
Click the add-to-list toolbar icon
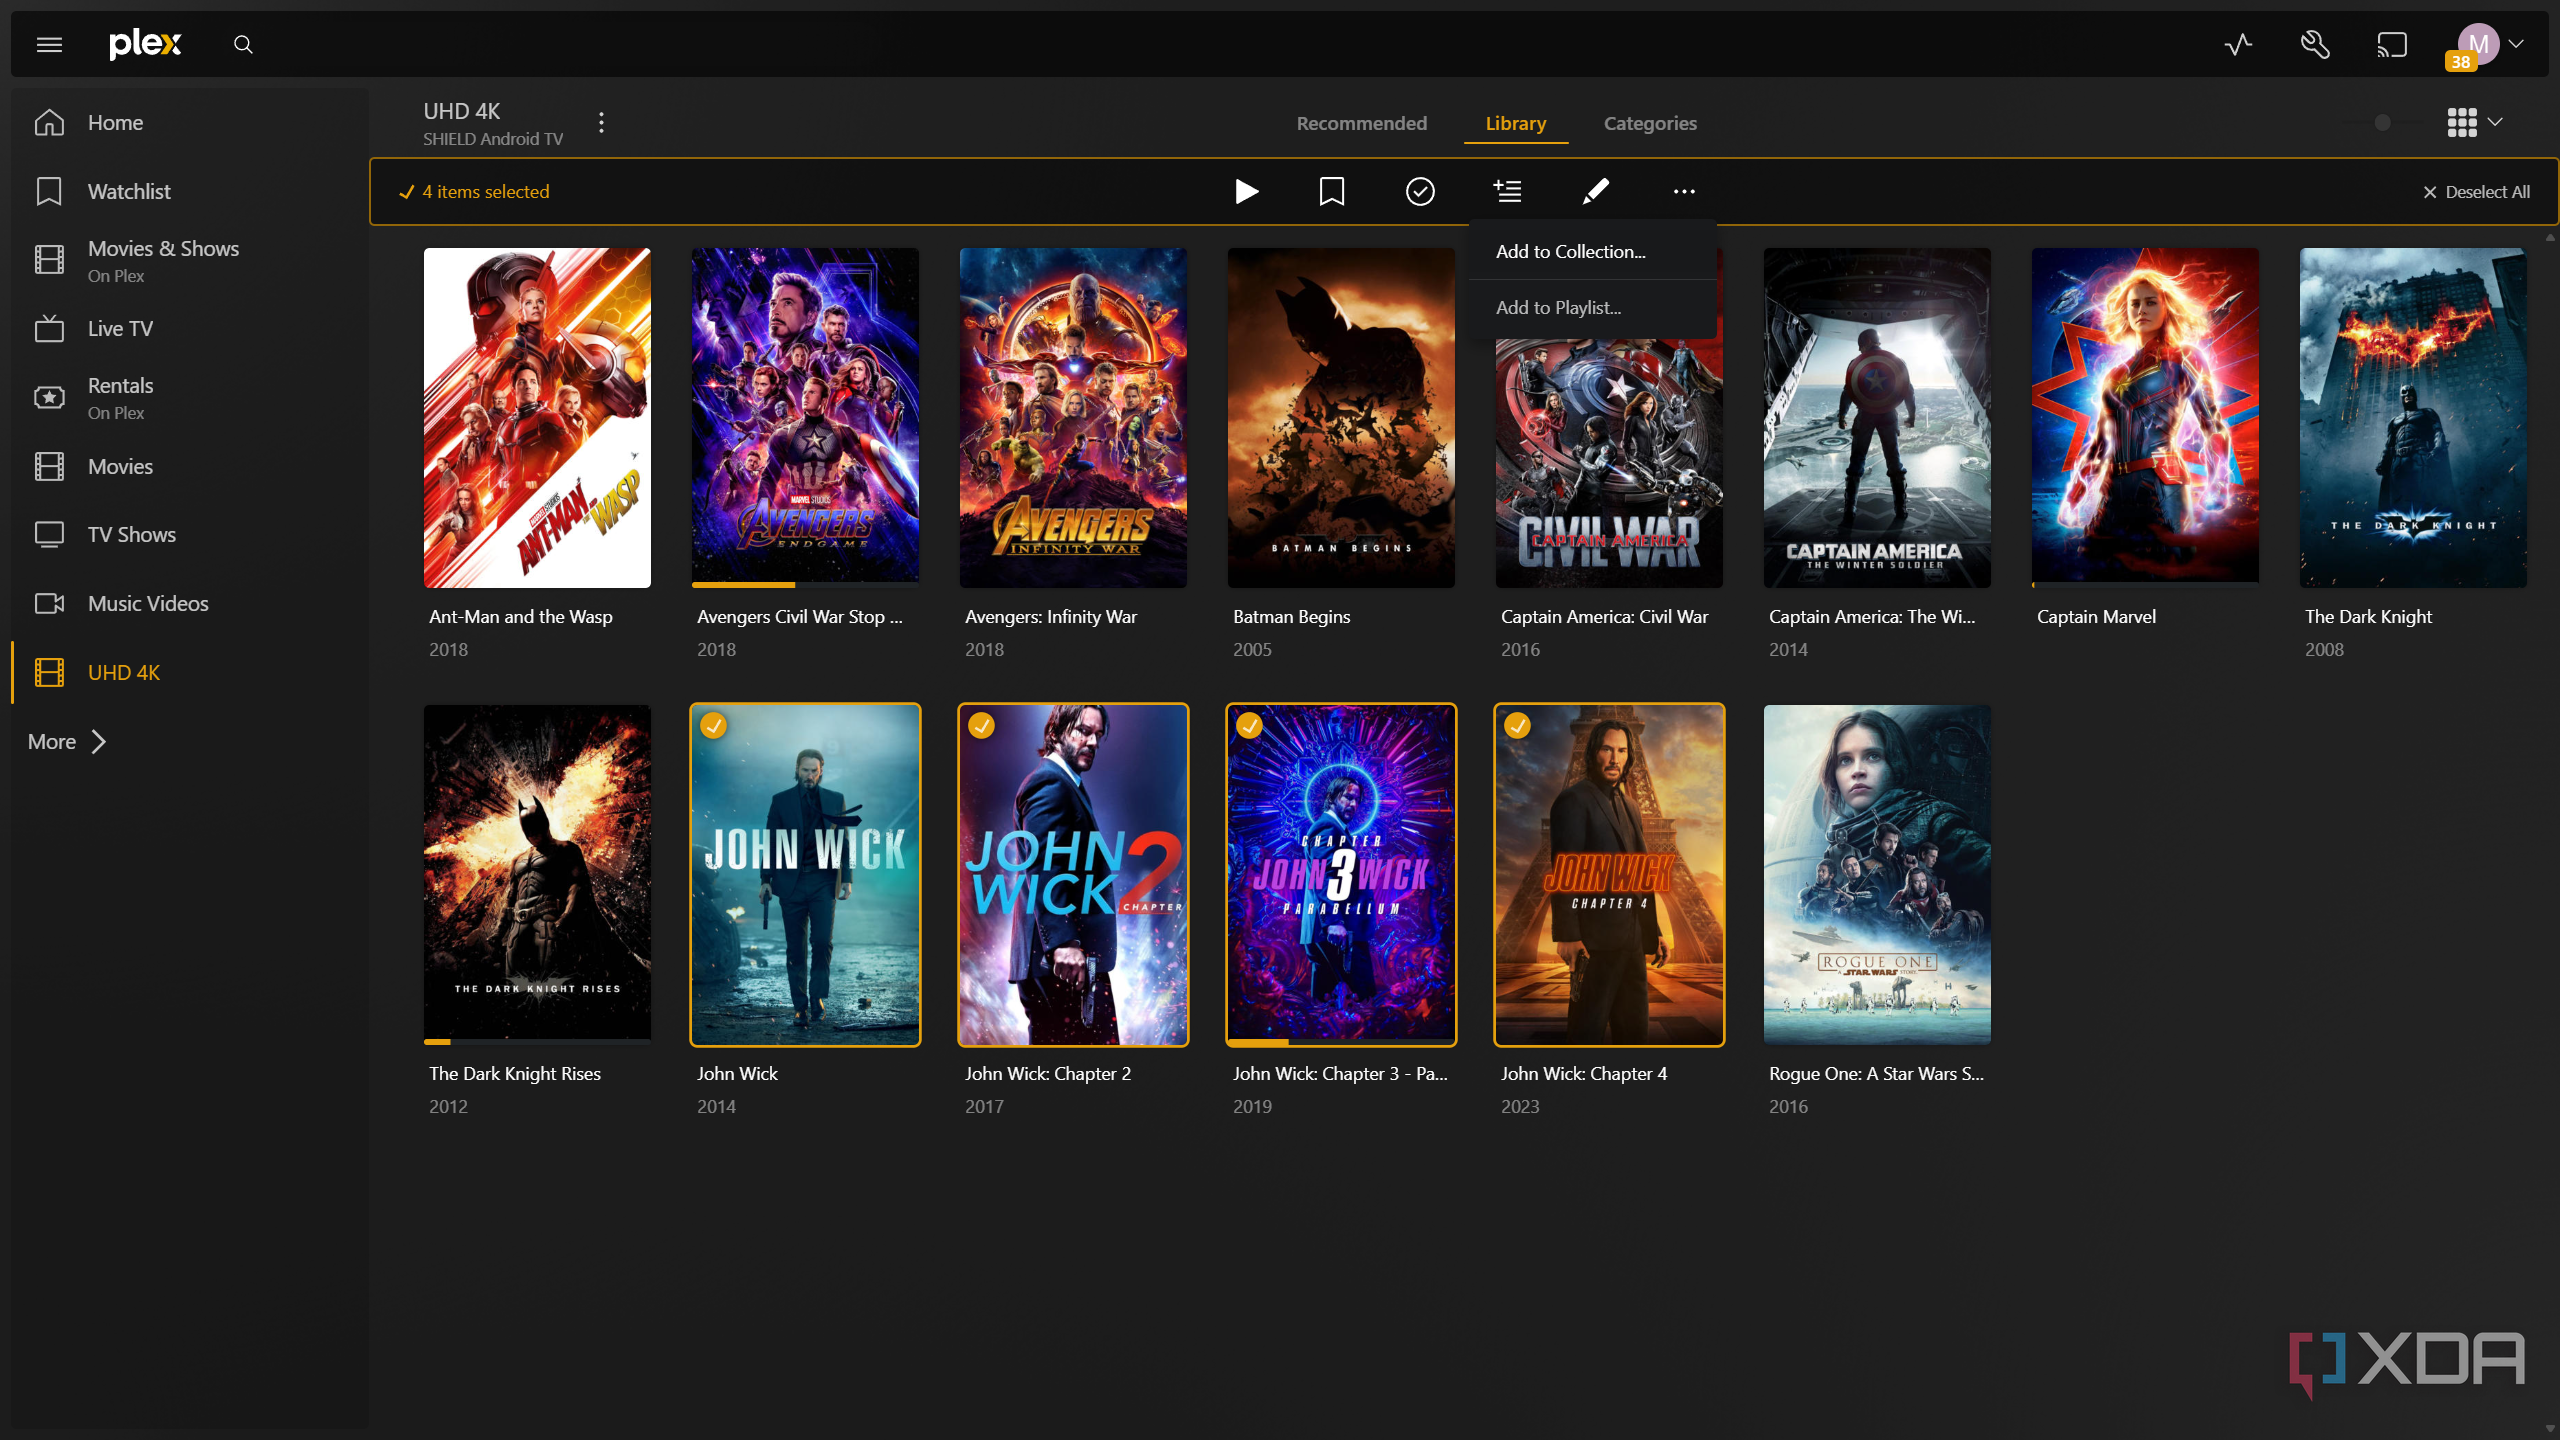point(1508,191)
